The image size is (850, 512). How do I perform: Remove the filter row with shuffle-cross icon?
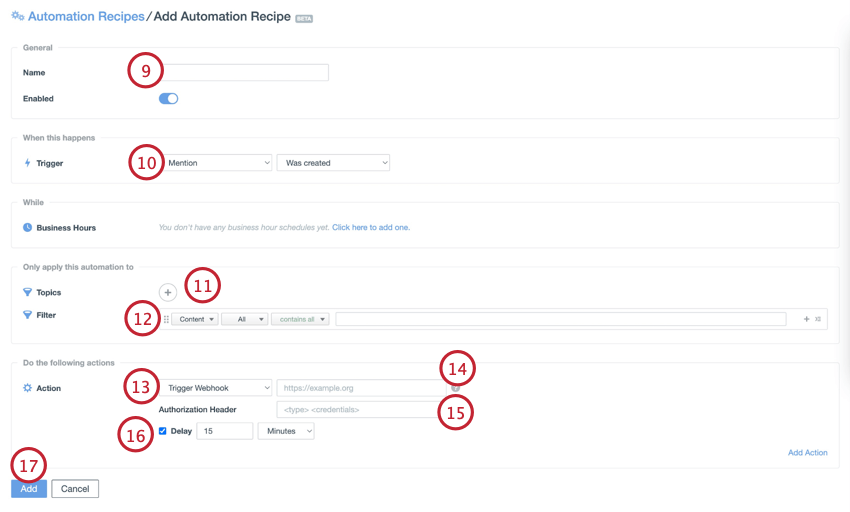tap(817, 319)
